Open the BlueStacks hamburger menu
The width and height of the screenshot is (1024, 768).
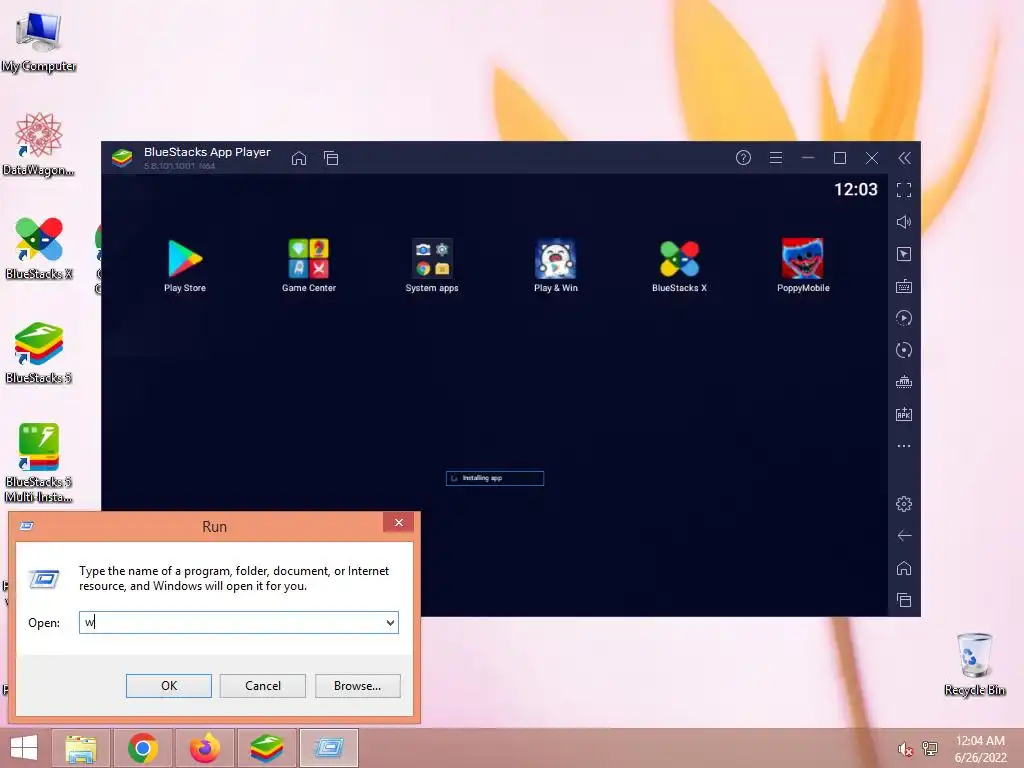pos(776,157)
